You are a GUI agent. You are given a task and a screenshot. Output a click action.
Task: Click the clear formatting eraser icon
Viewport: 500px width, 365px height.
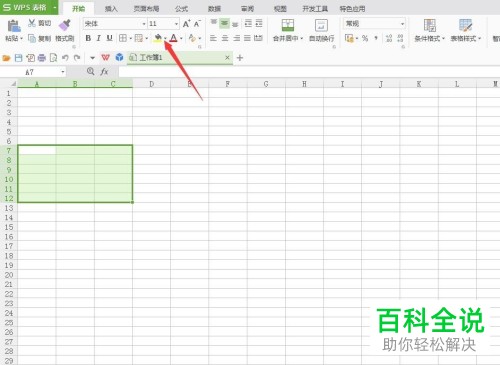click(192, 38)
